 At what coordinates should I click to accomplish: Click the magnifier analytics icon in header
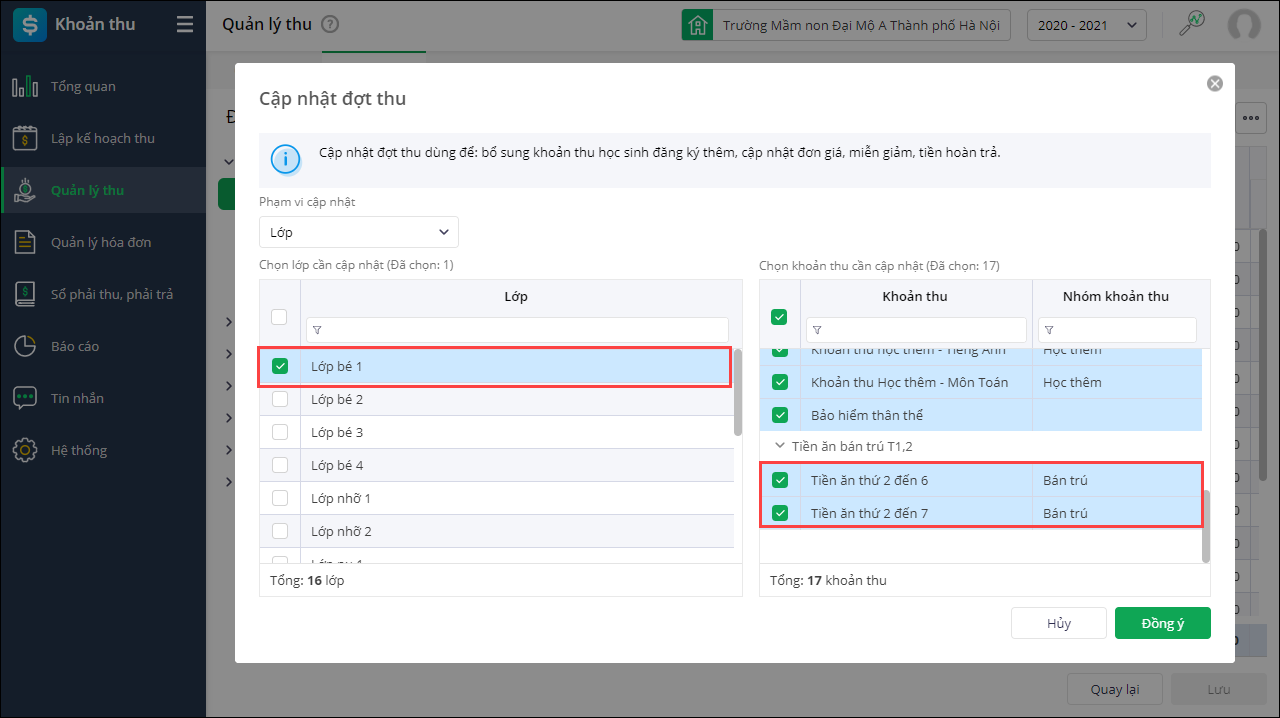tap(1191, 24)
